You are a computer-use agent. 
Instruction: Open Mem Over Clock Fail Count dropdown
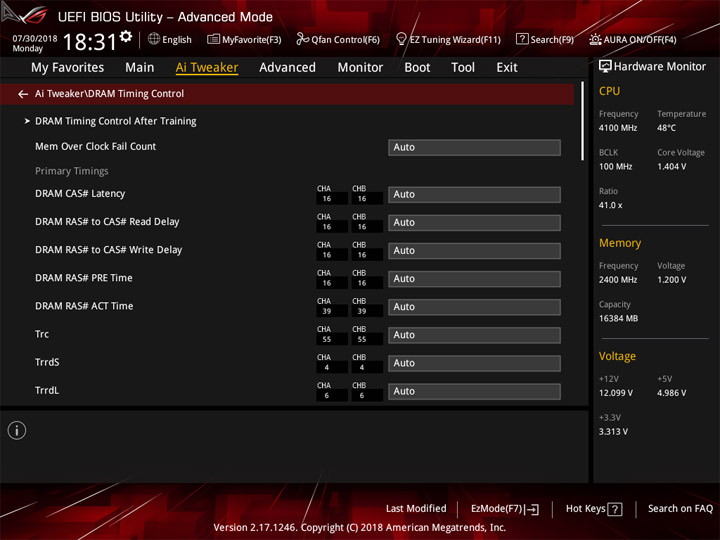(x=474, y=147)
